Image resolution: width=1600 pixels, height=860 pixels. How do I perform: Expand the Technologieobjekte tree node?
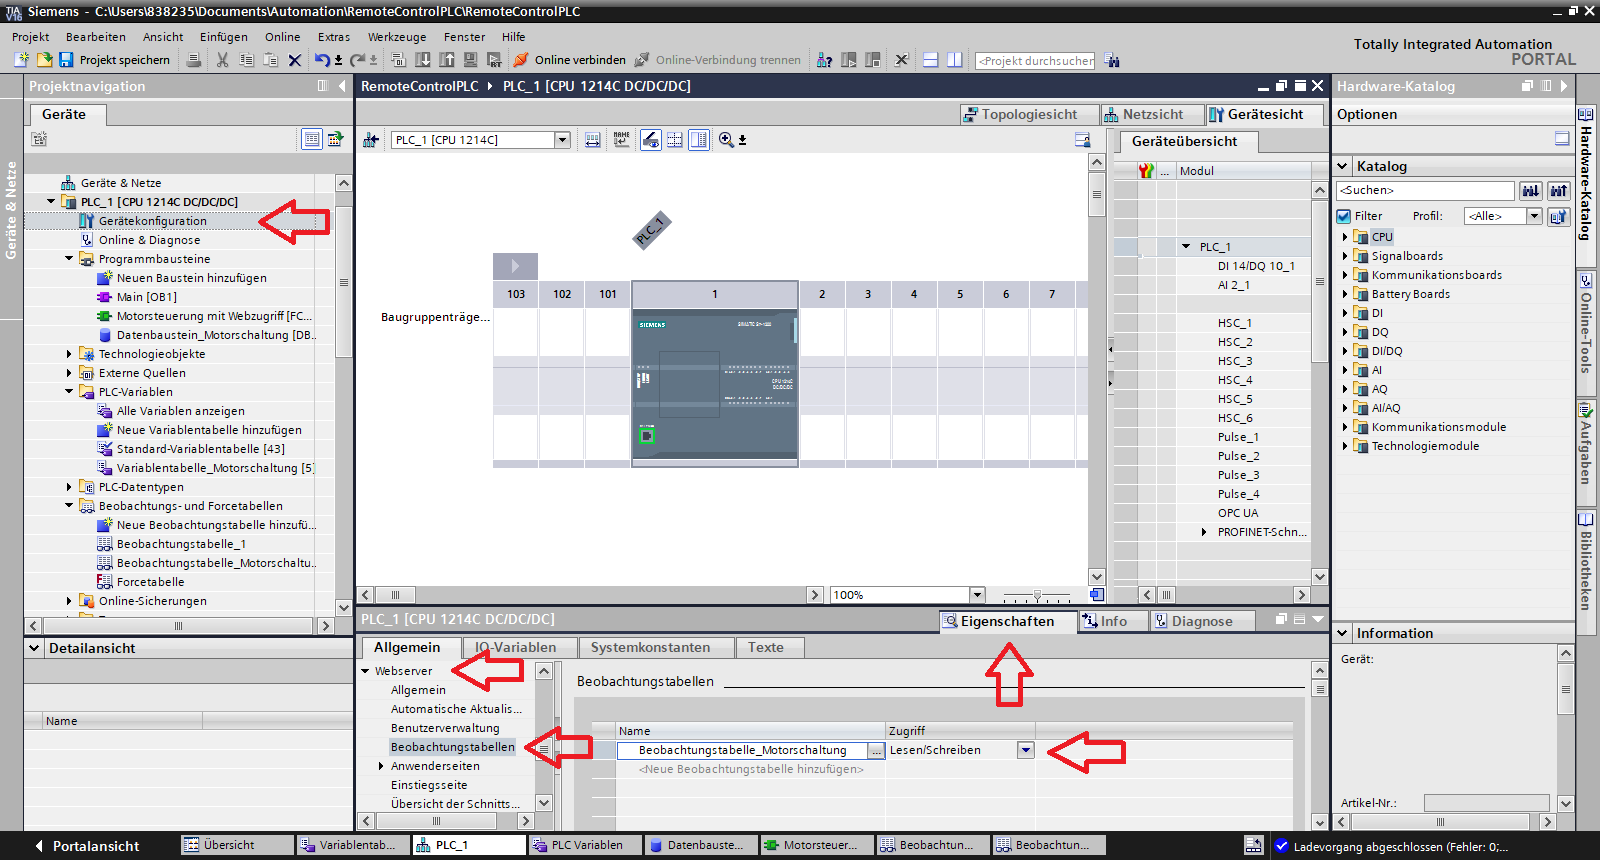(69, 354)
